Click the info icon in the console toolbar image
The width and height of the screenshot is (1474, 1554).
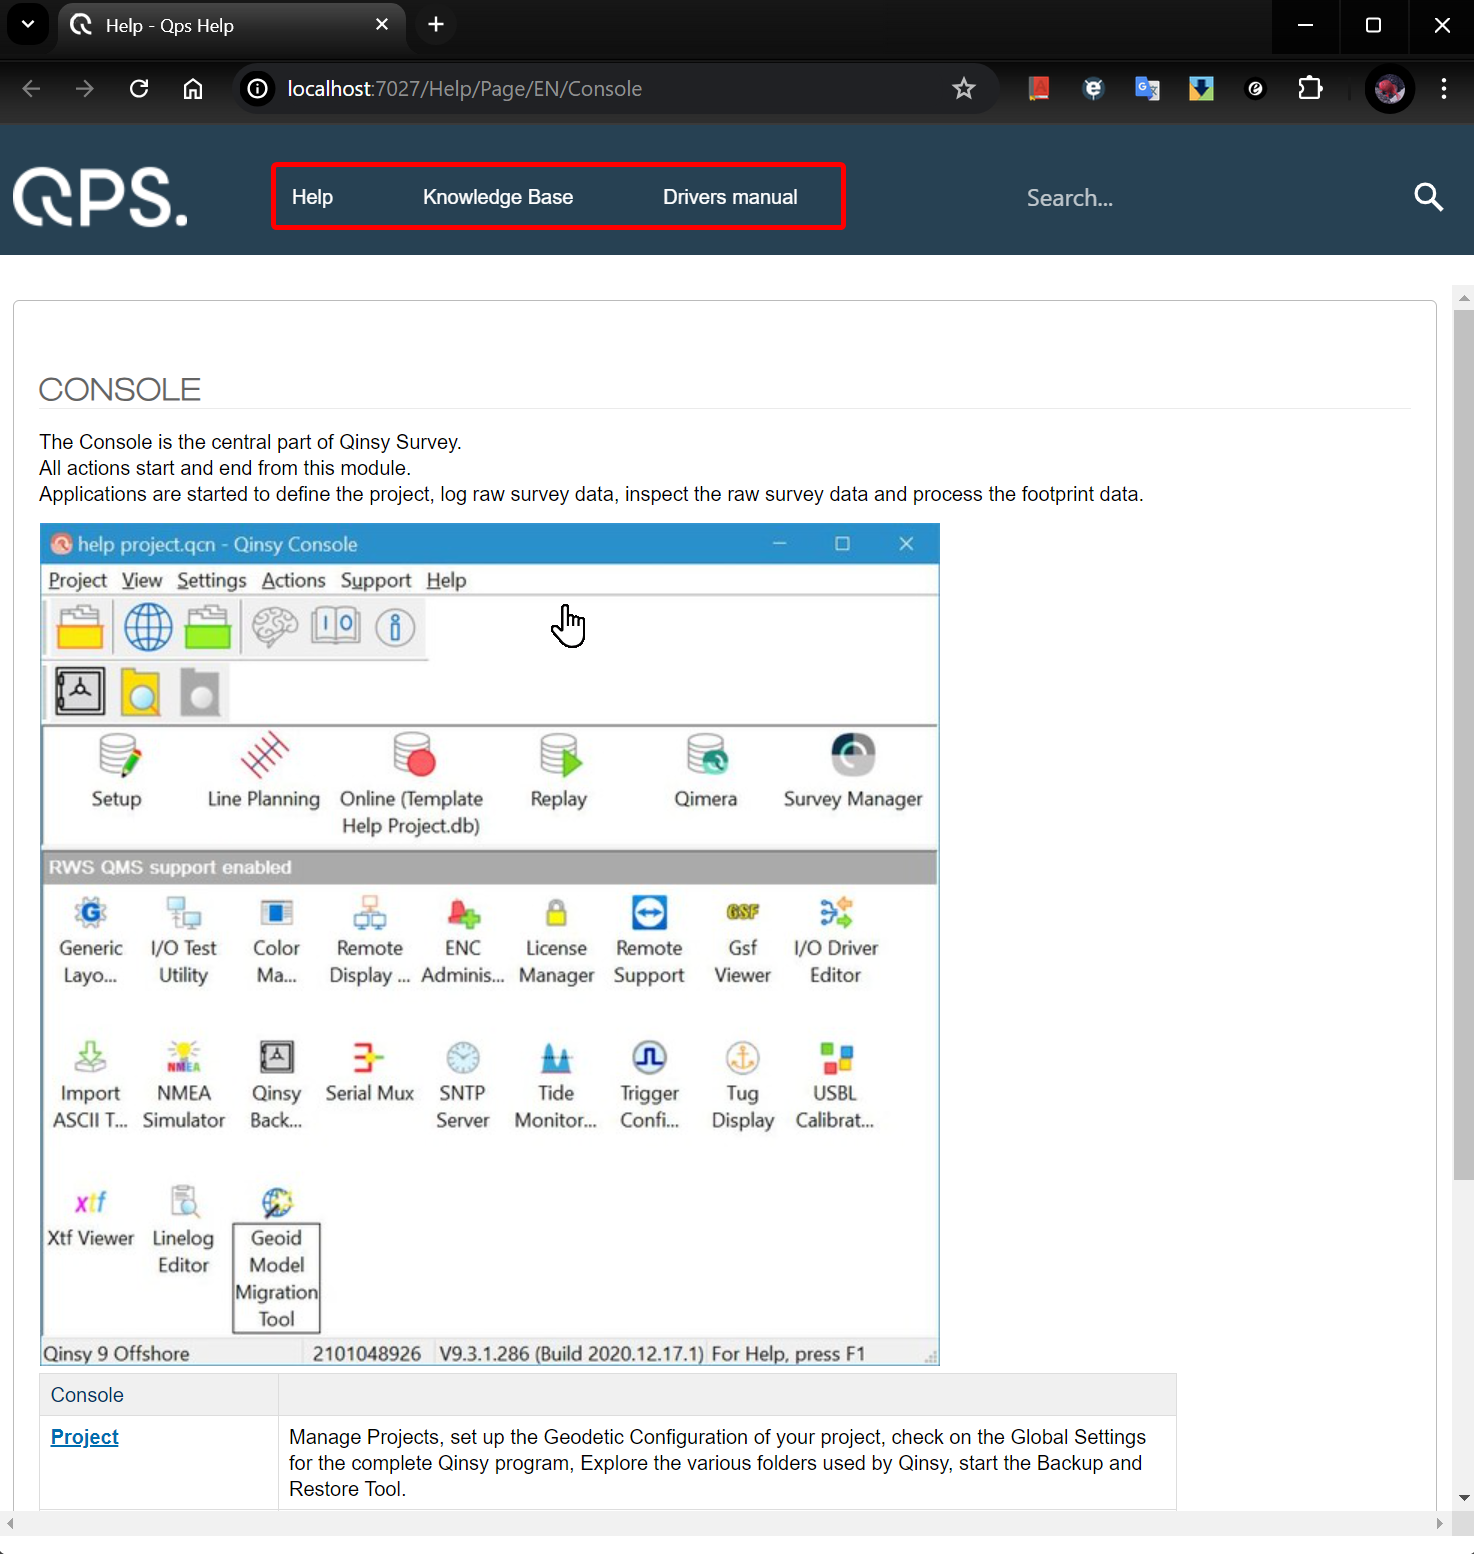coord(395,628)
